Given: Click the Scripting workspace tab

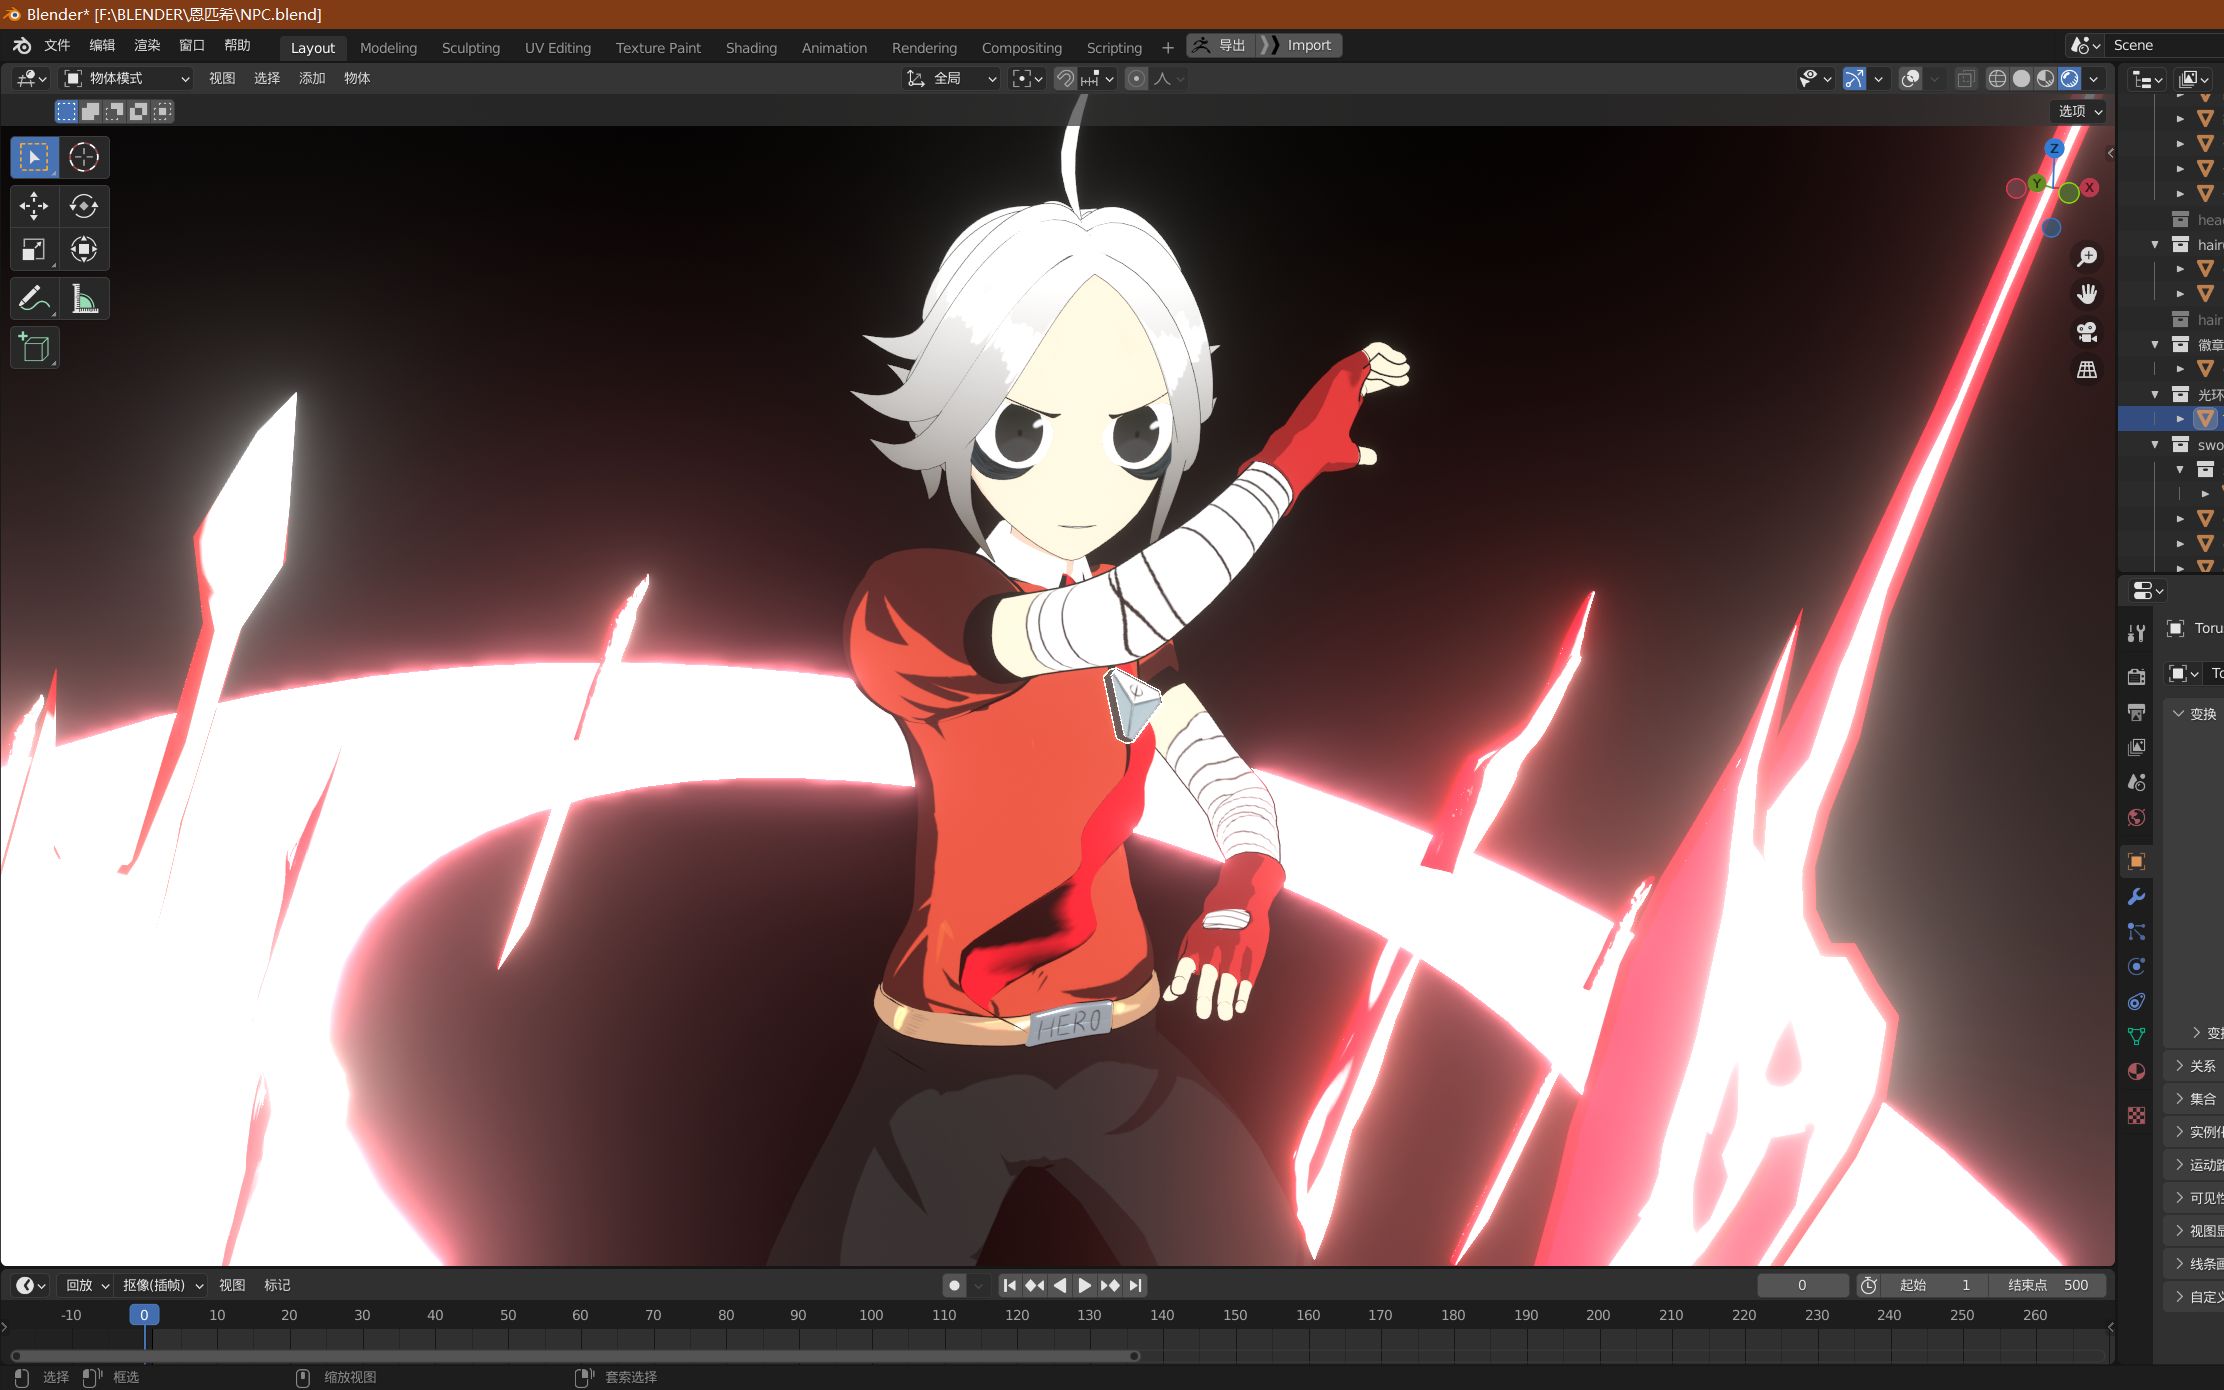Looking at the screenshot, I should [x=1114, y=45].
